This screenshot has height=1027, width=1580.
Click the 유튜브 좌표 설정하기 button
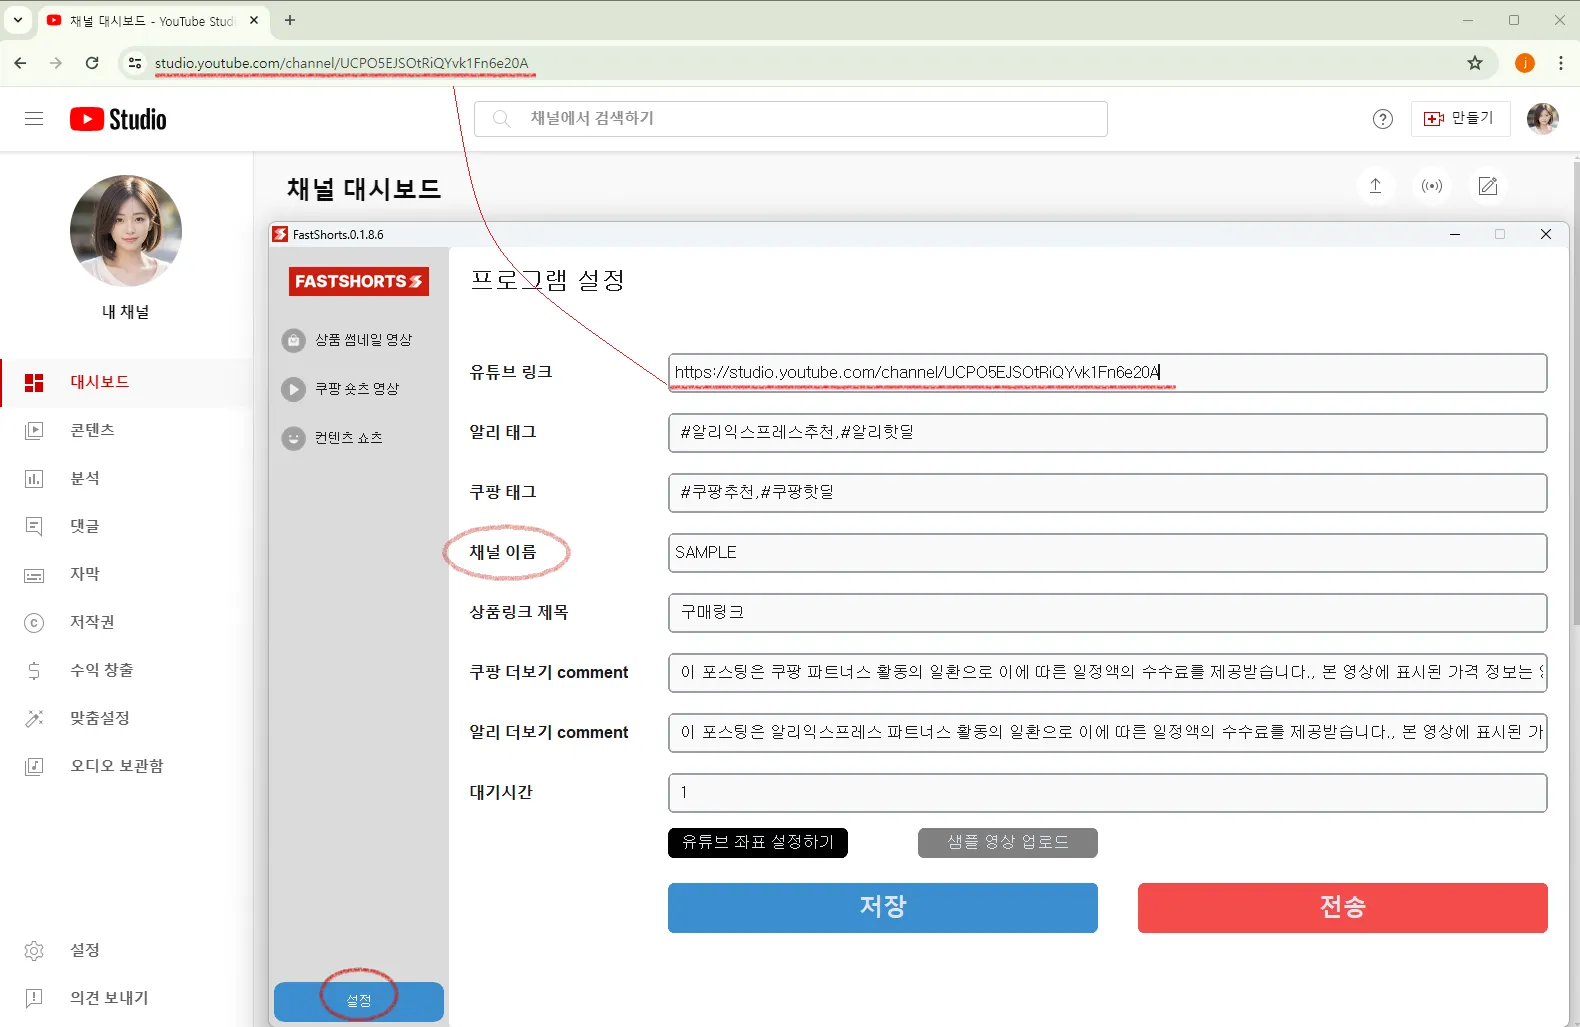758,843
